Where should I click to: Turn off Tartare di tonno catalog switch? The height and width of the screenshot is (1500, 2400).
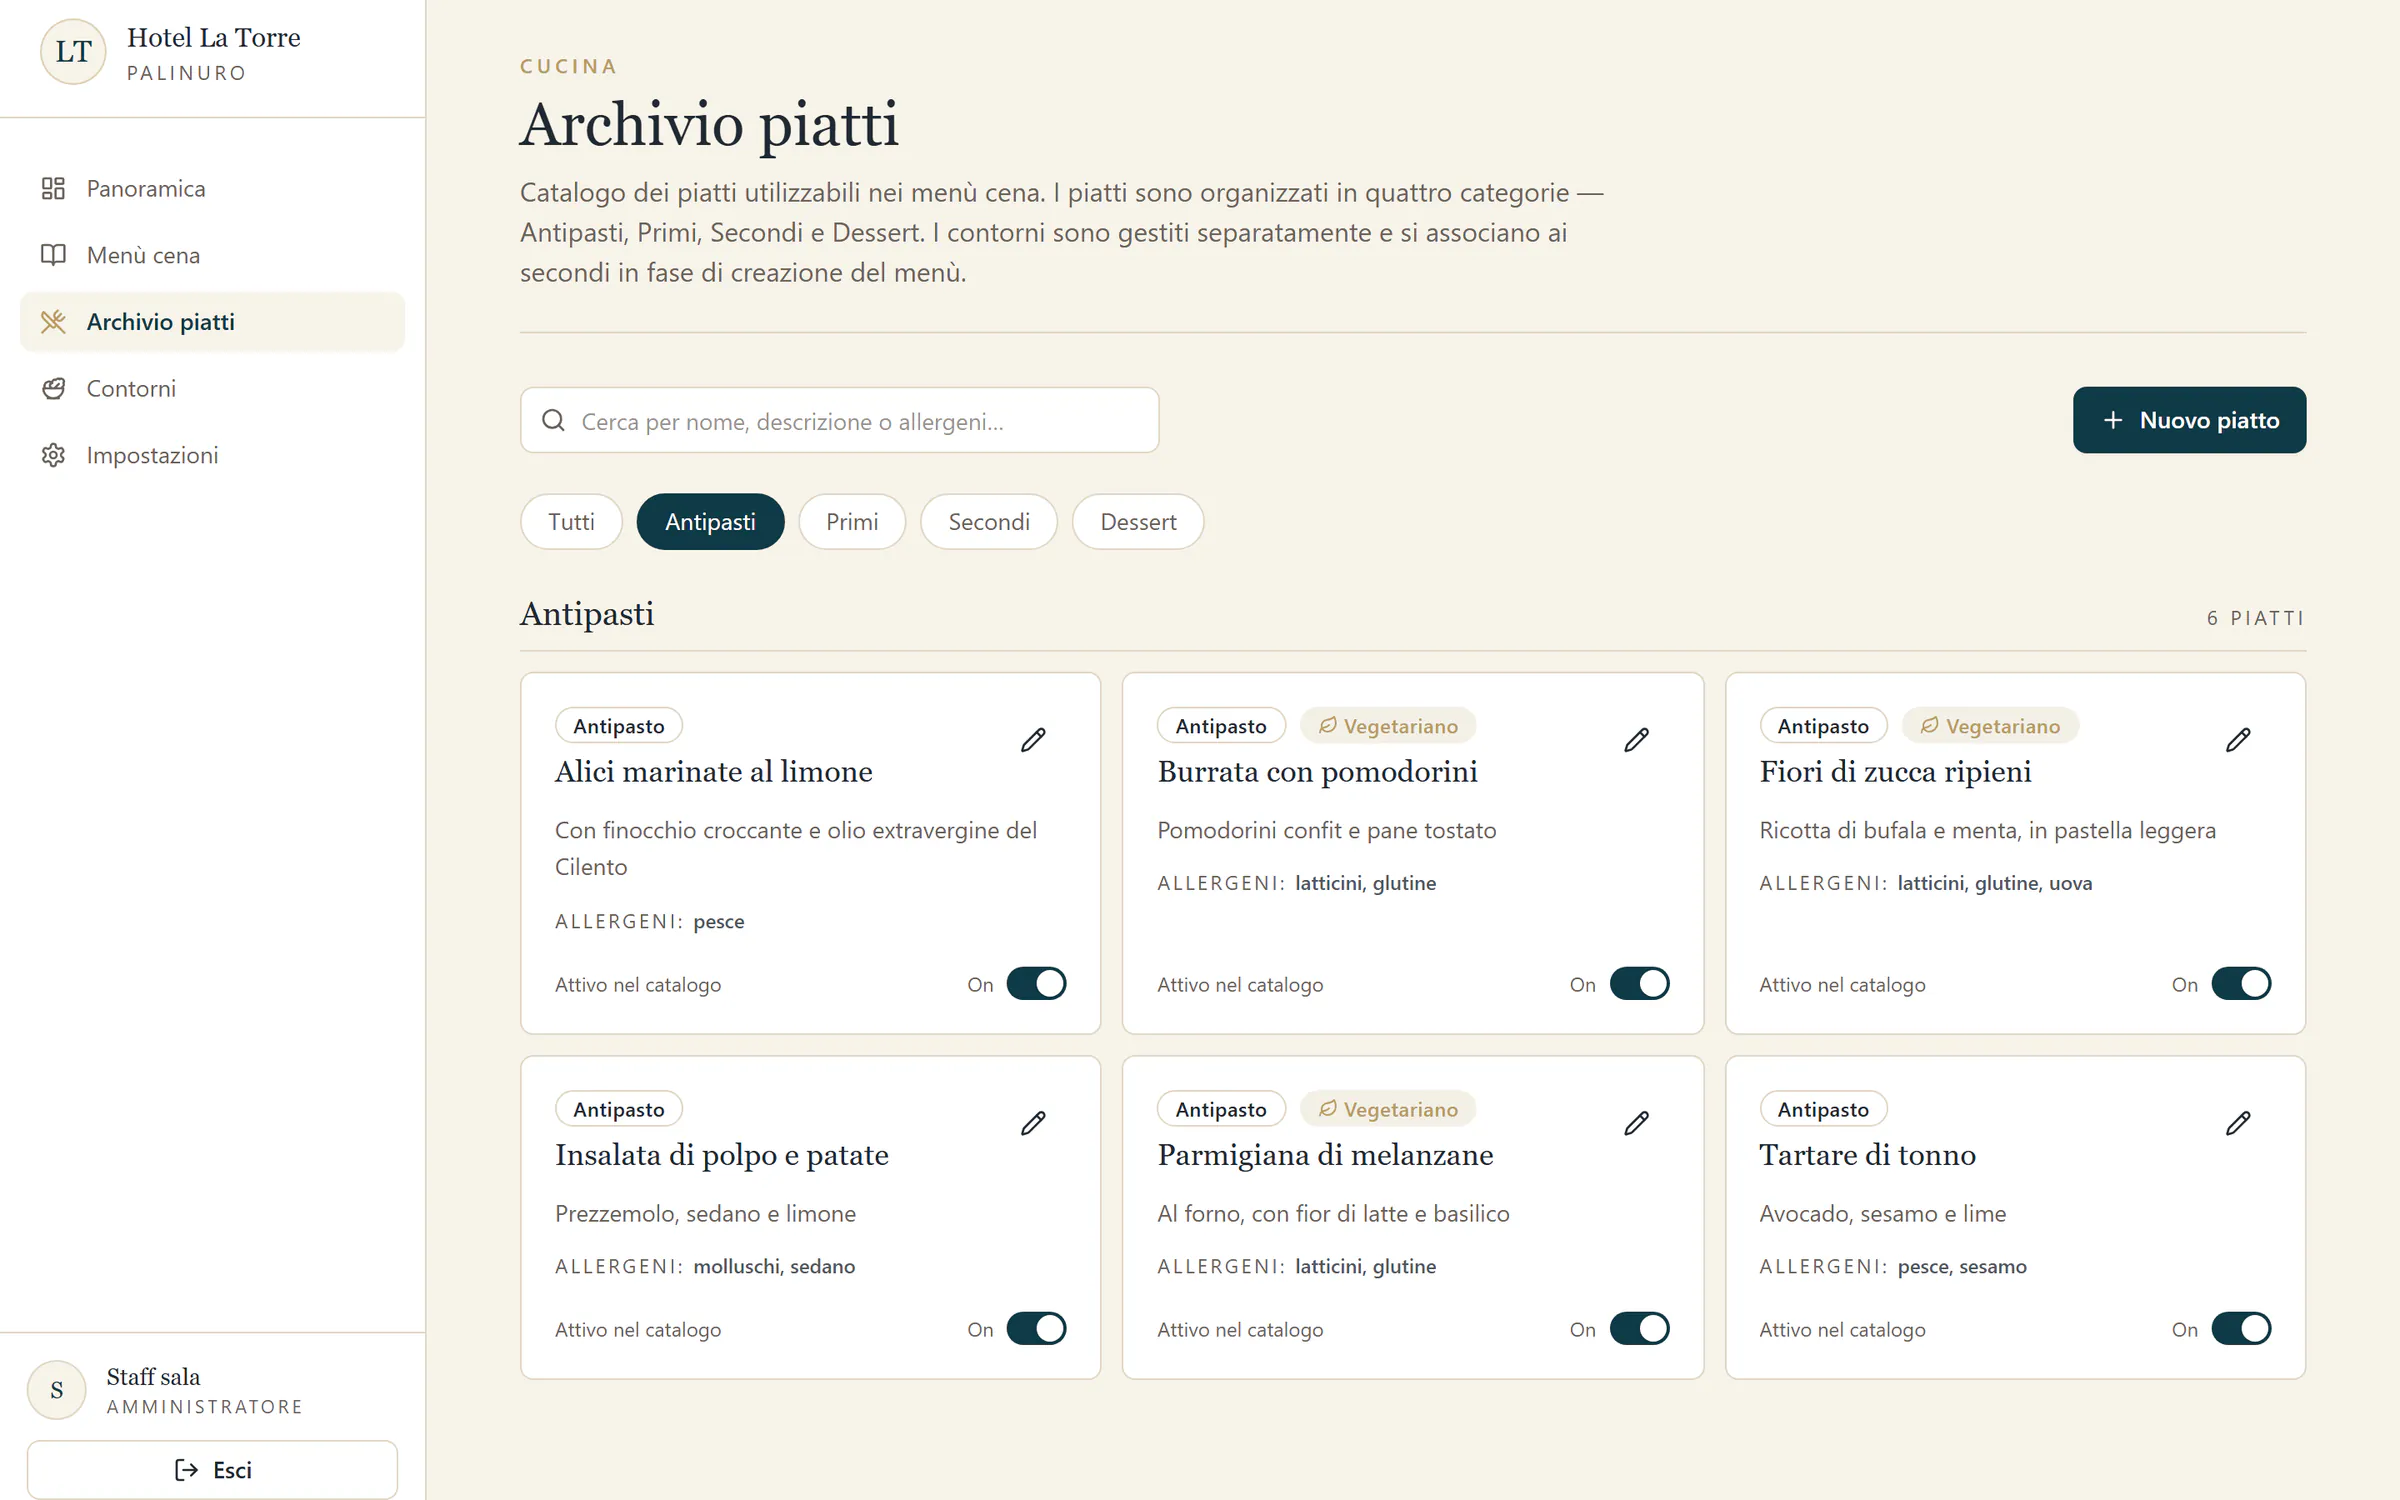pyautogui.click(x=2241, y=1329)
